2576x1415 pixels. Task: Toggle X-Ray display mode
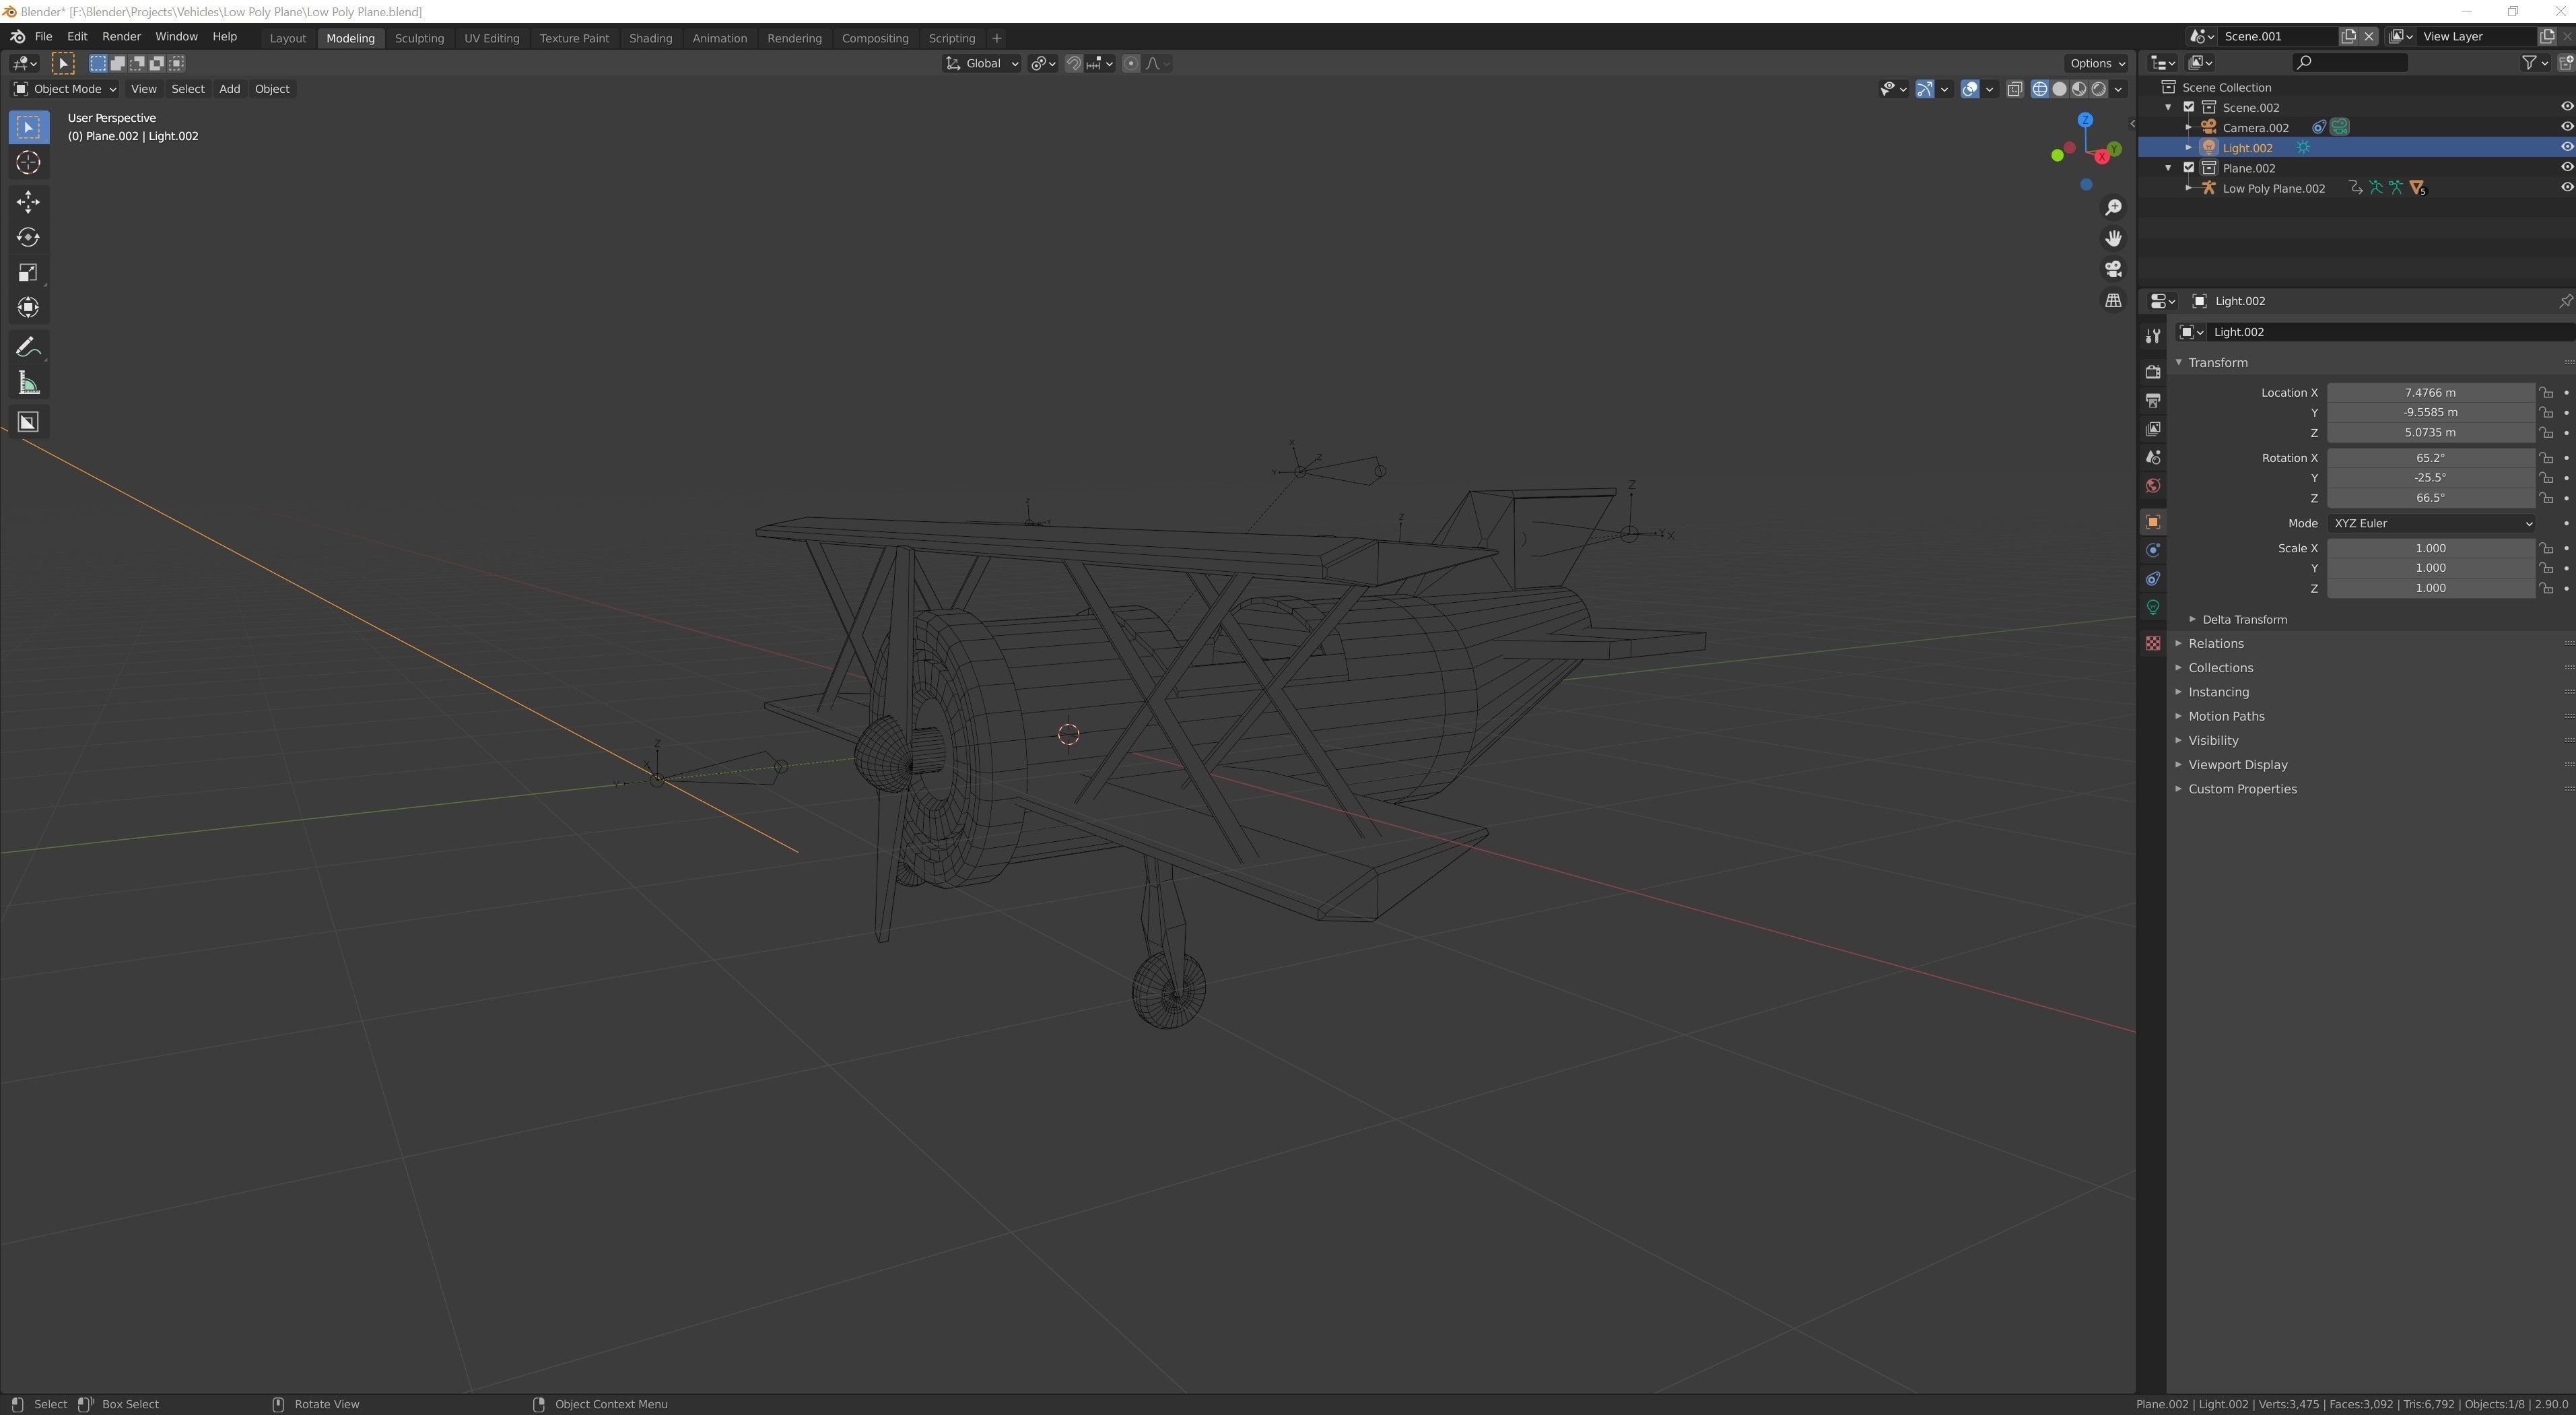(x=2015, y=89)
